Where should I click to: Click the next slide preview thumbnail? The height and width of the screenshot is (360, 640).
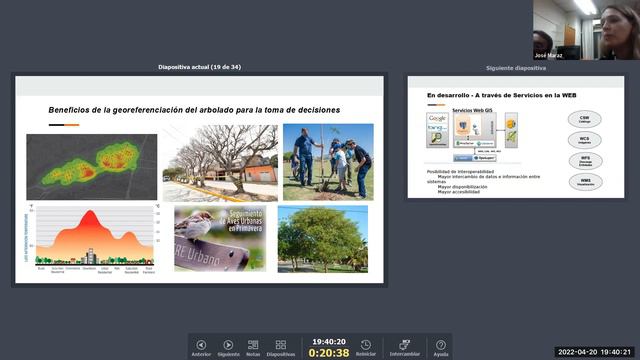516,137
